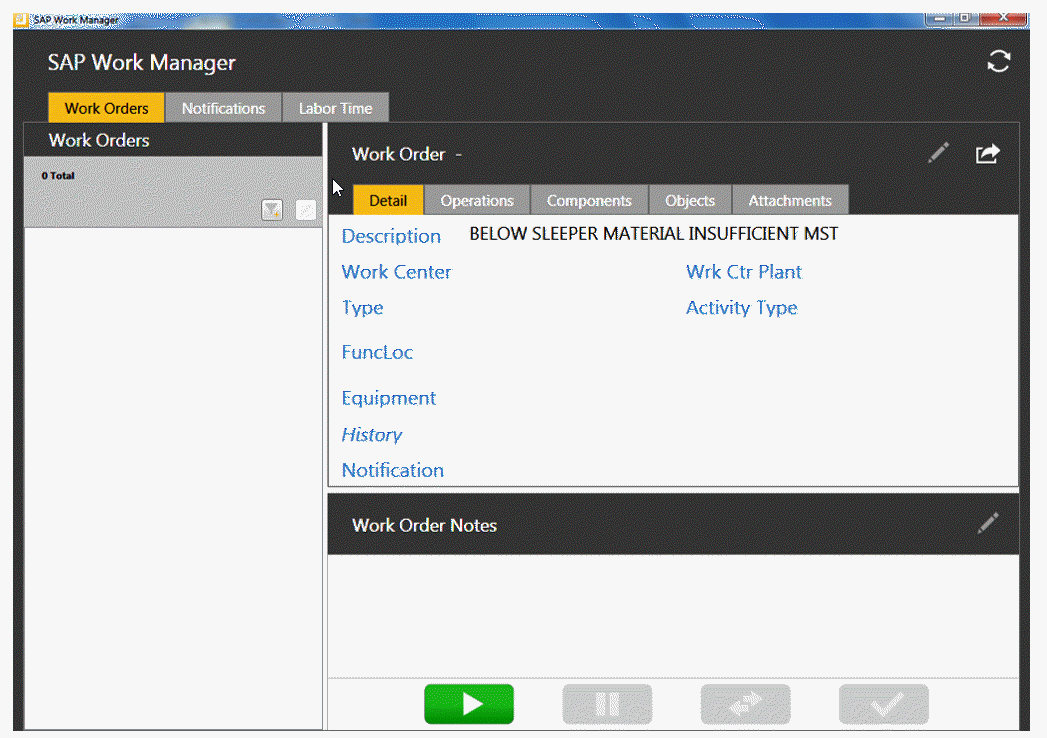Click the Work Order edit pencil icon

point(938,154)
